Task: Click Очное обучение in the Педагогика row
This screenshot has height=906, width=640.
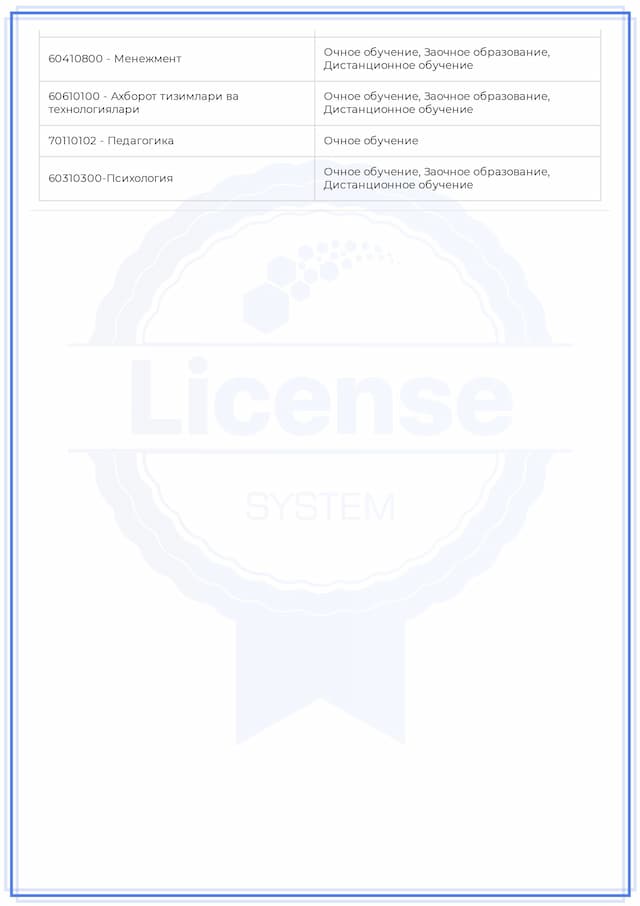Action: pyautogui.click(x=371, y=141)
